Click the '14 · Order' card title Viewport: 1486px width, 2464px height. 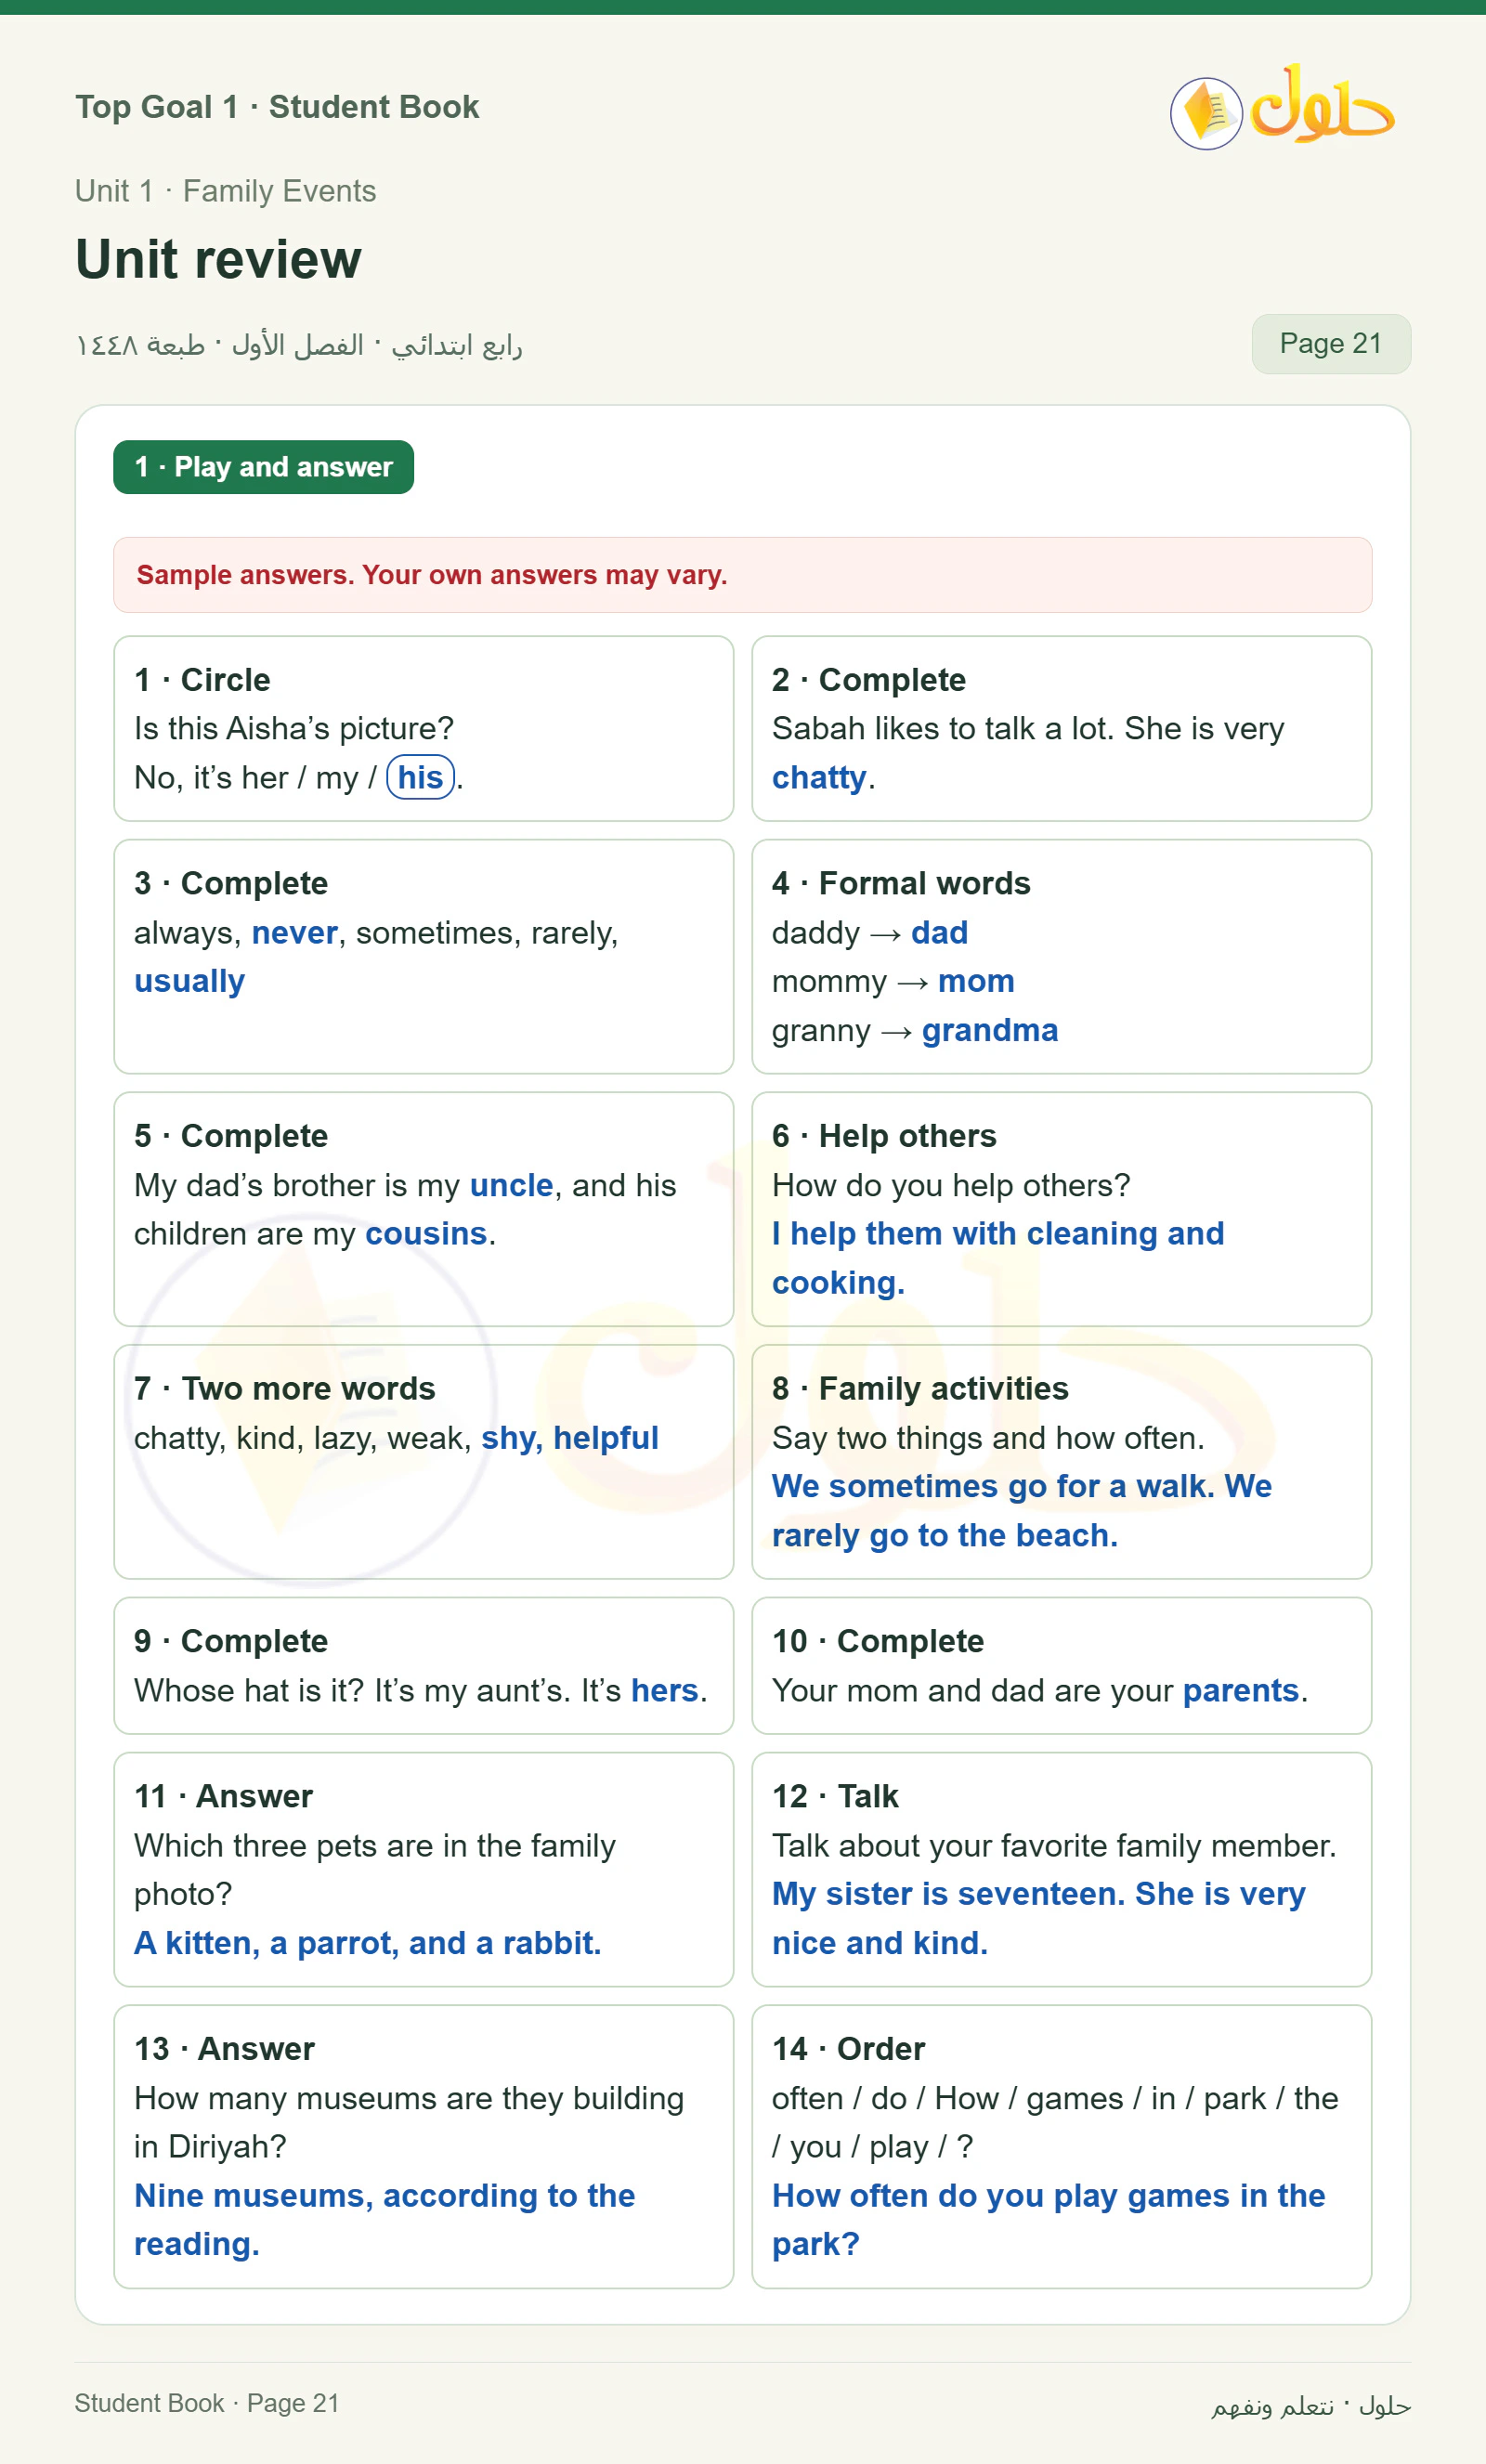(848, 2050)
